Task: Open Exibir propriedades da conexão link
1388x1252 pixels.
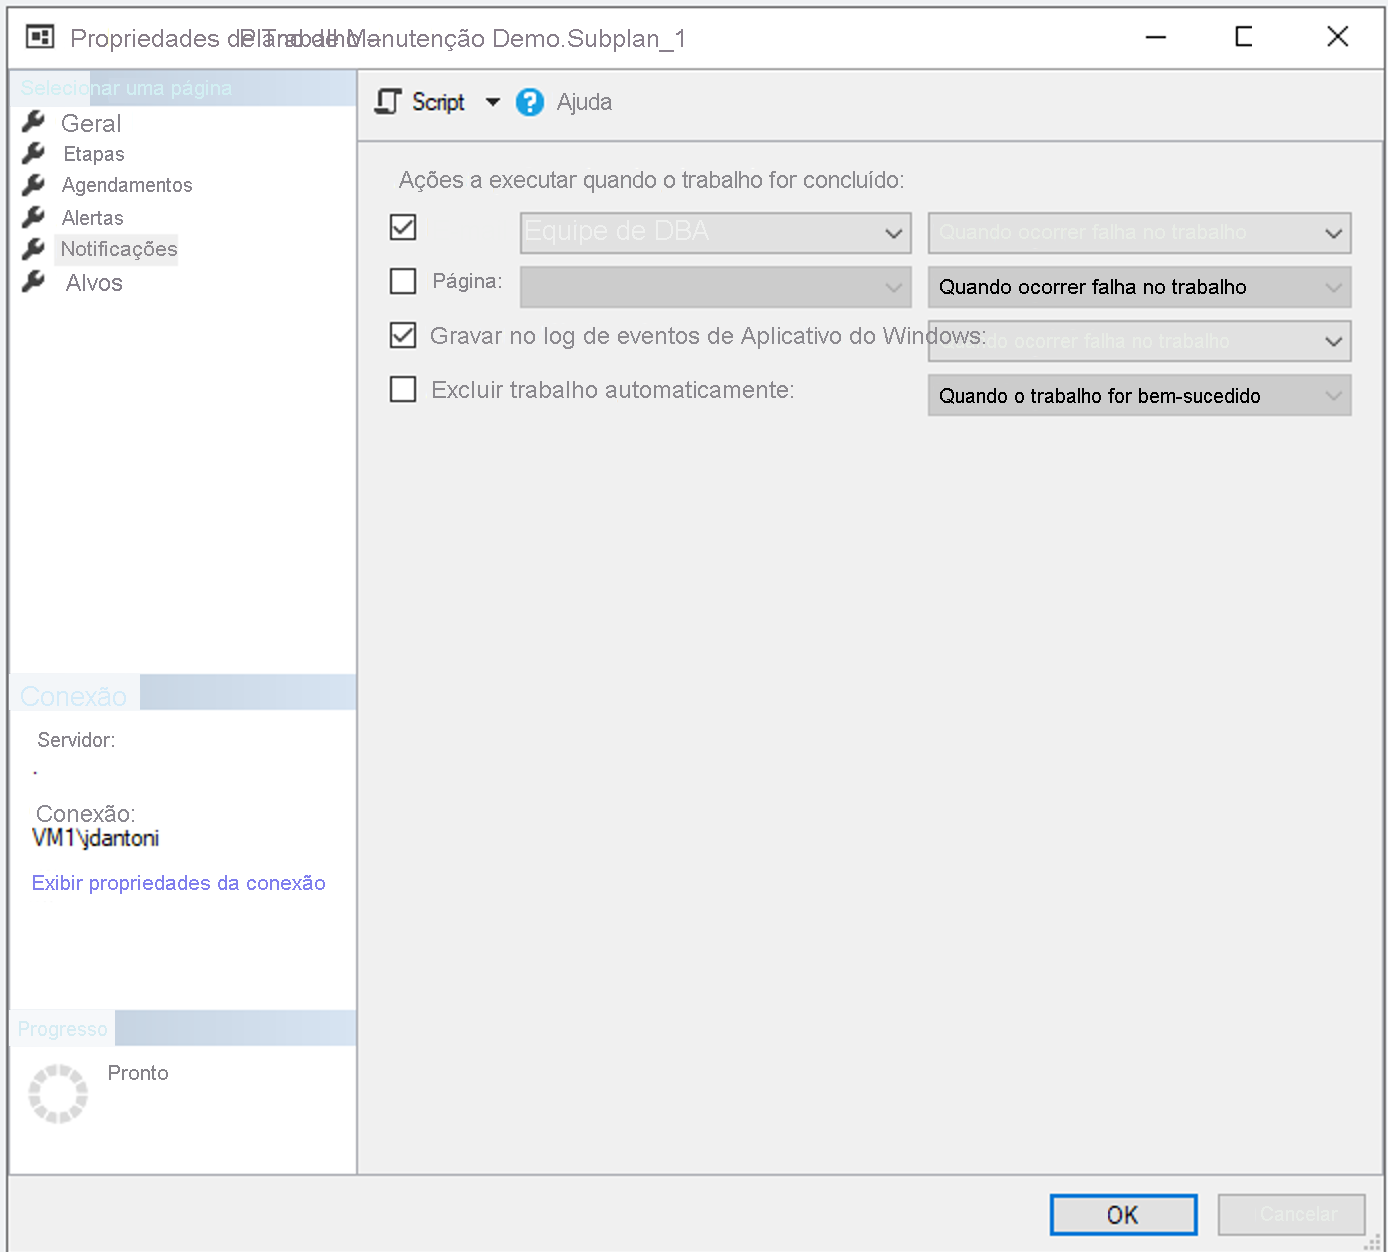Action: click(x=178, y=883)
